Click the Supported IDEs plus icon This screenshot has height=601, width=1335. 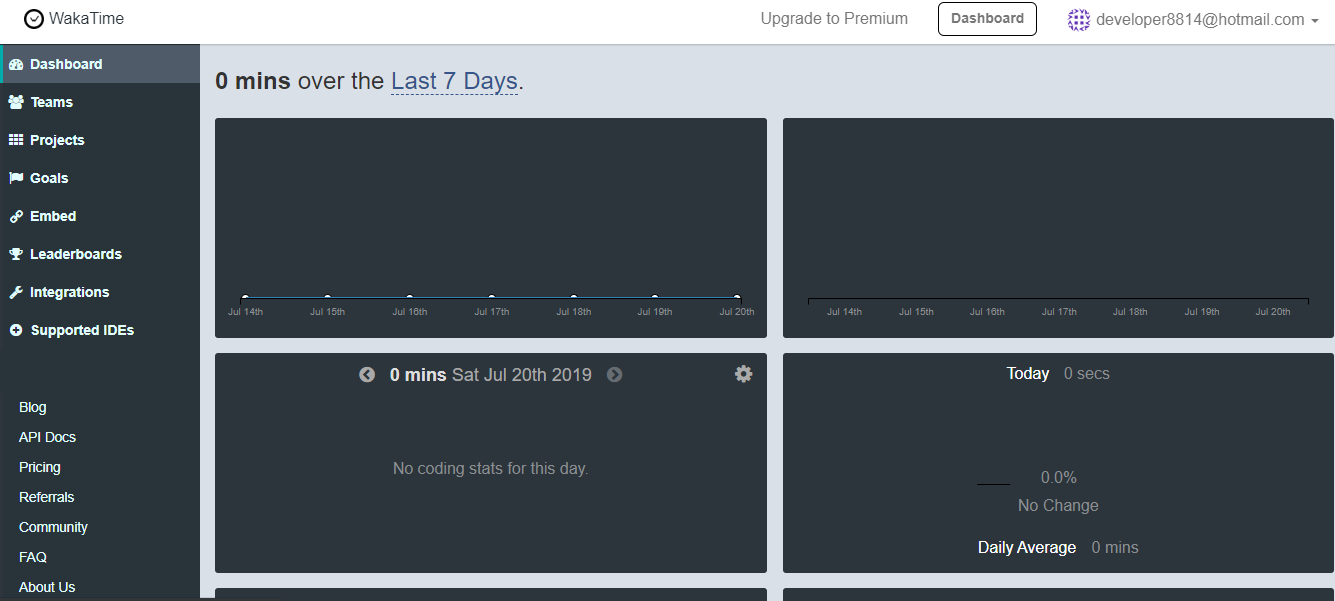tap(15, 329)
